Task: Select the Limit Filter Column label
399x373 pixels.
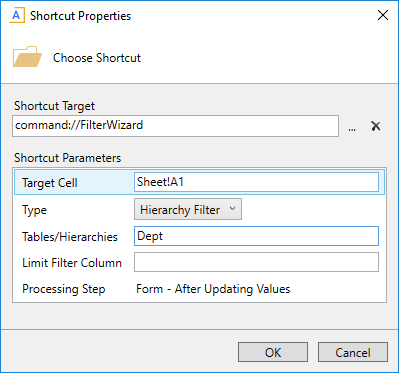Action: pos(72,263)
